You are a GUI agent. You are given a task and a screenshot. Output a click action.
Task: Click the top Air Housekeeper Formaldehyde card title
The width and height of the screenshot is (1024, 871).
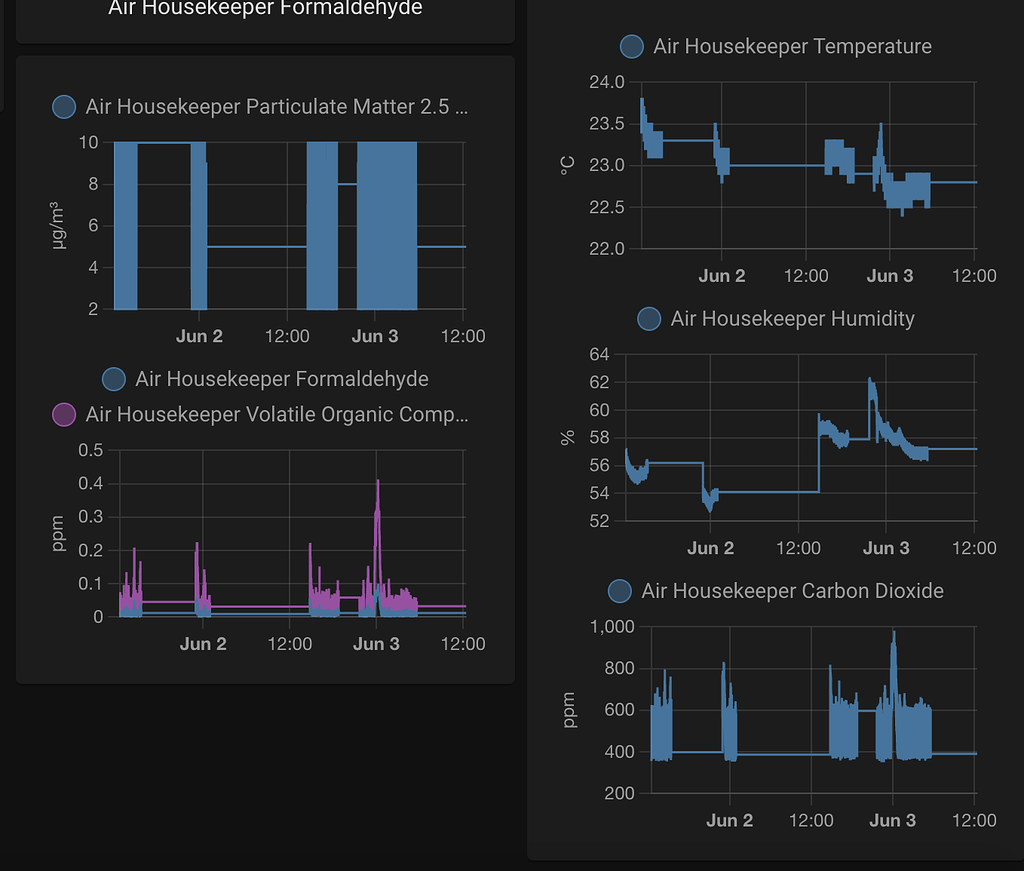click(265, 8)
